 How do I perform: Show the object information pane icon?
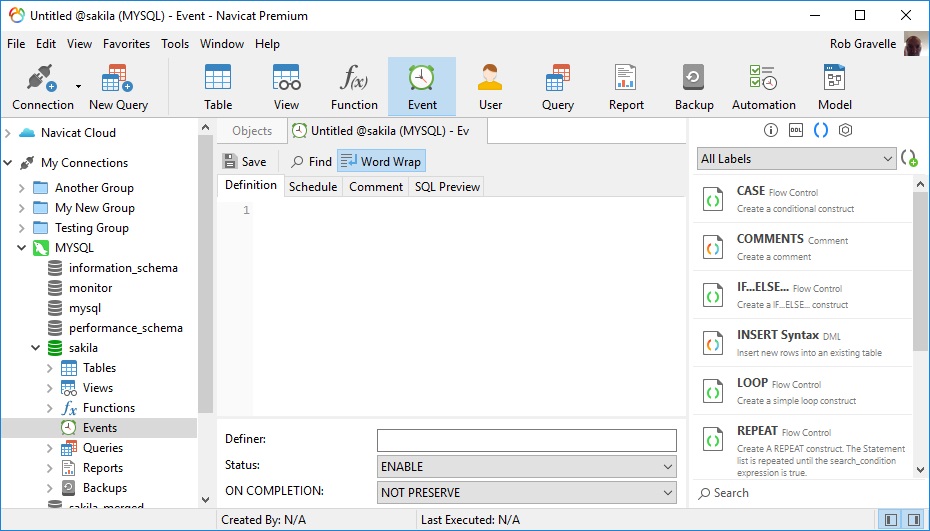click(x=770, y=130)
